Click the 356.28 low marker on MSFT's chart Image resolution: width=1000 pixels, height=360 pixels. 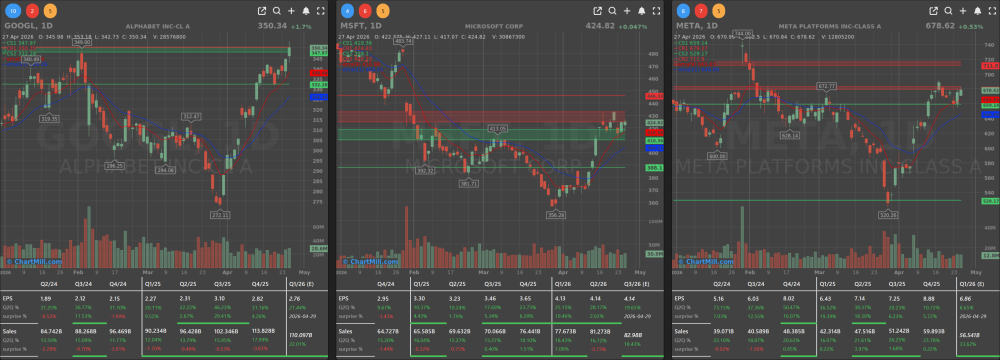click(556, 215)
